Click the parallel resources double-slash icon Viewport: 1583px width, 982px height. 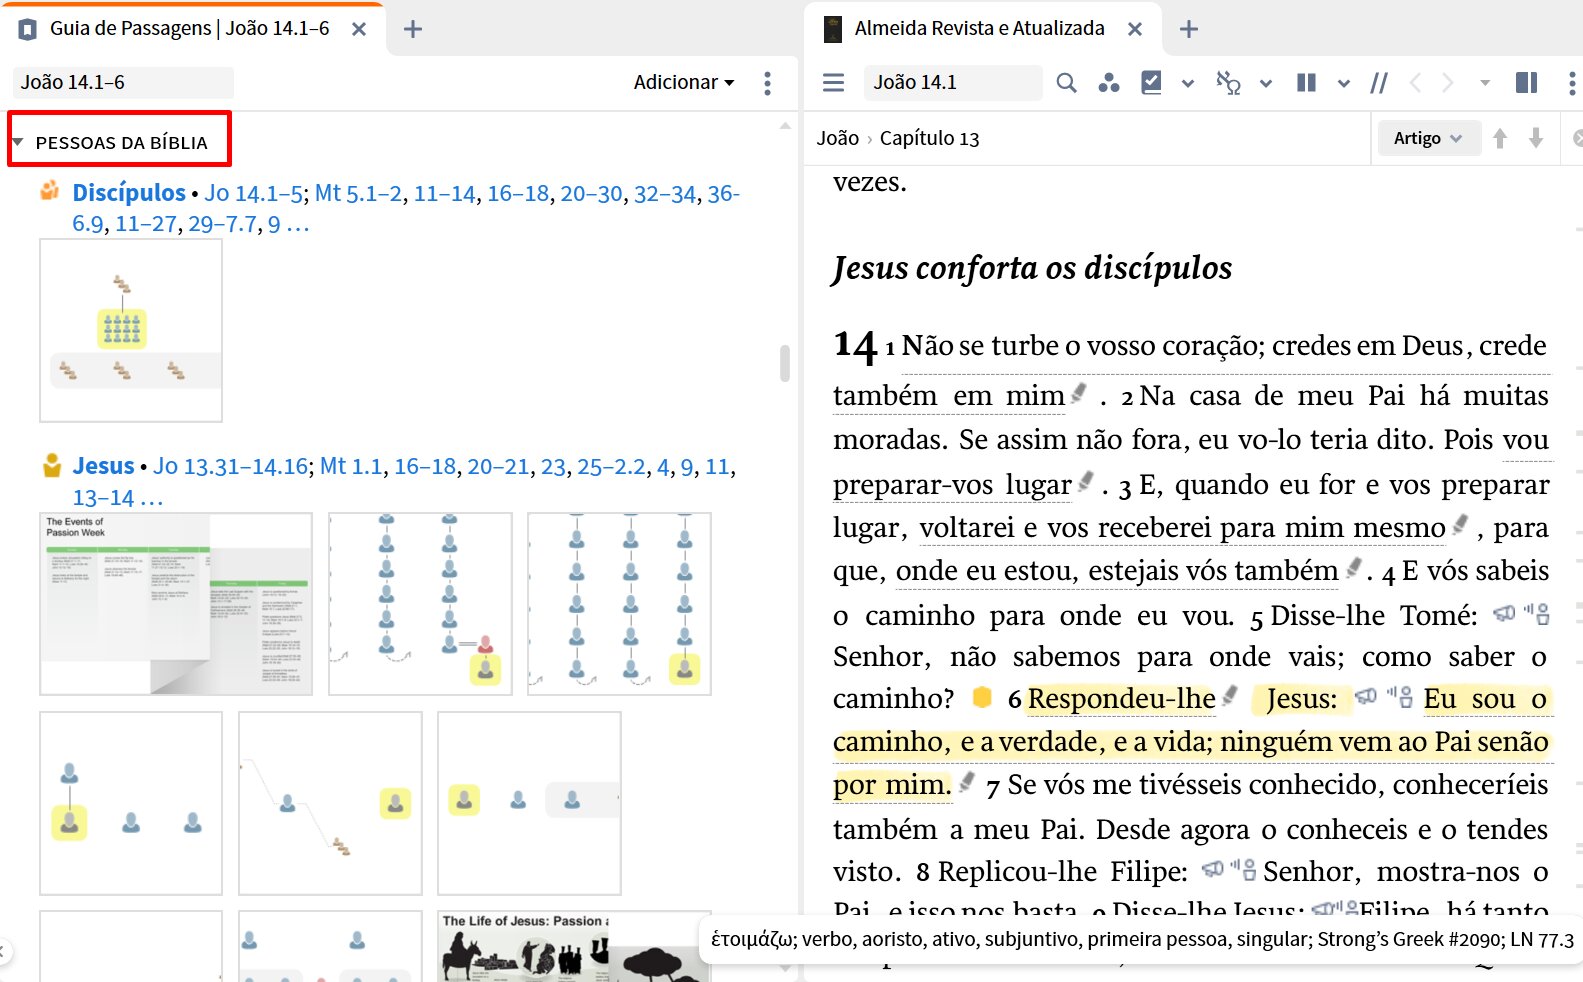1379,82
